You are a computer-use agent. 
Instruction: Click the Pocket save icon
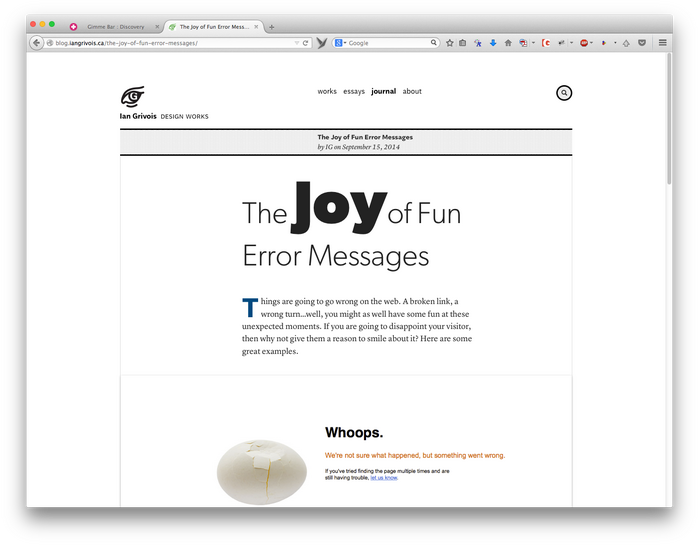point(642,43)
